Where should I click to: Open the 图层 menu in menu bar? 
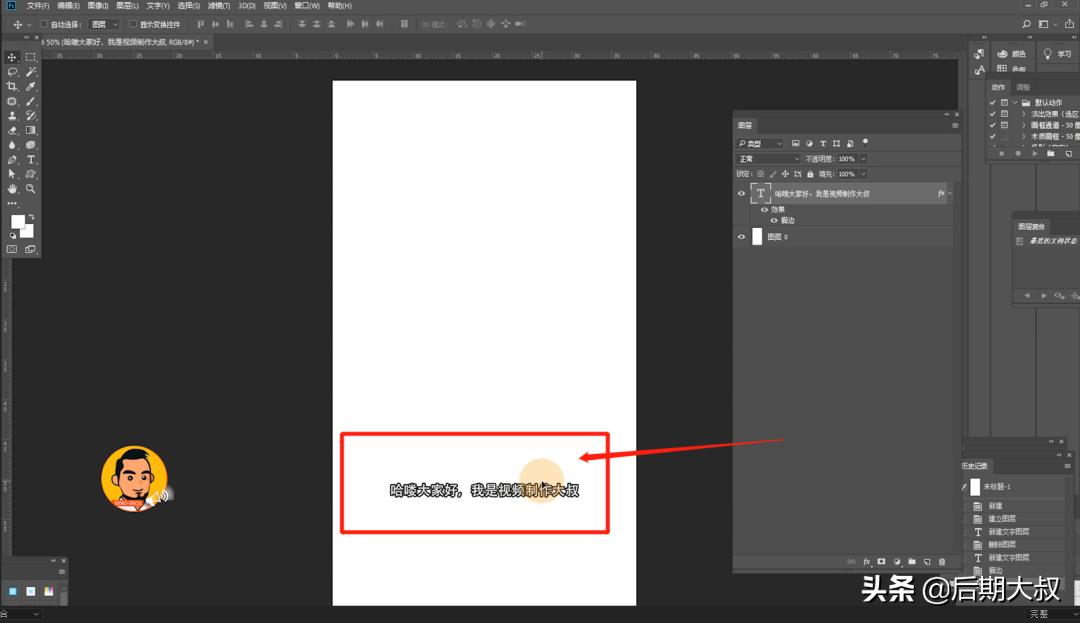(x=128, y=6)
